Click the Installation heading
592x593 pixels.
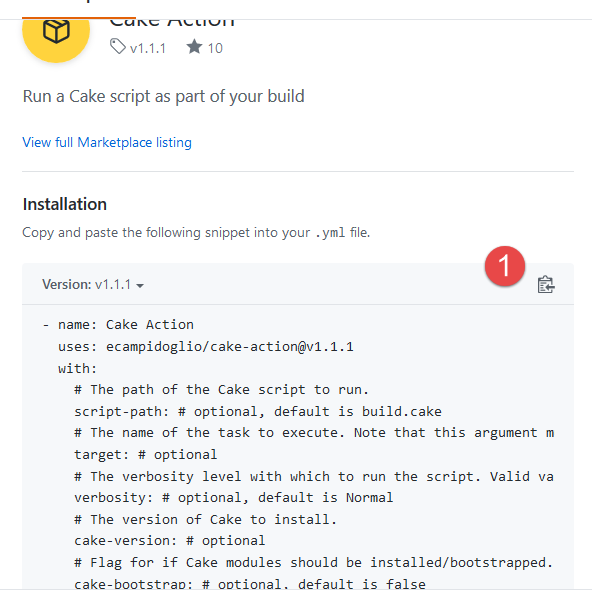tap(65, 204)
